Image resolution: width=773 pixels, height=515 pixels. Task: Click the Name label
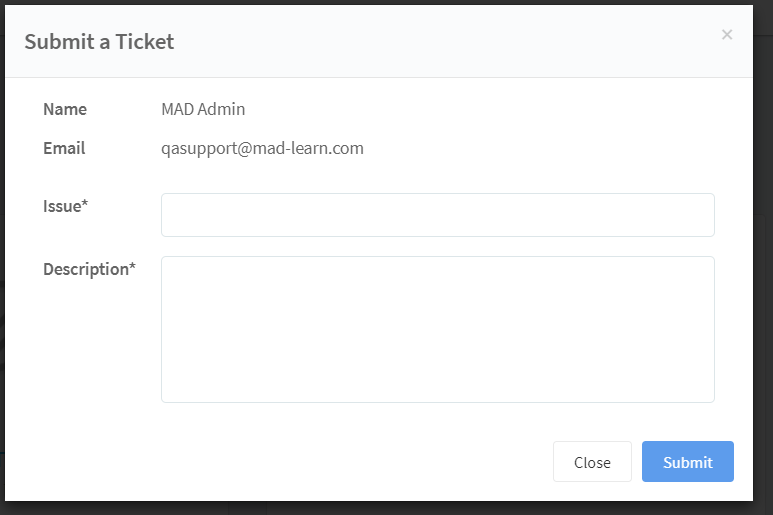coord(65,109)
